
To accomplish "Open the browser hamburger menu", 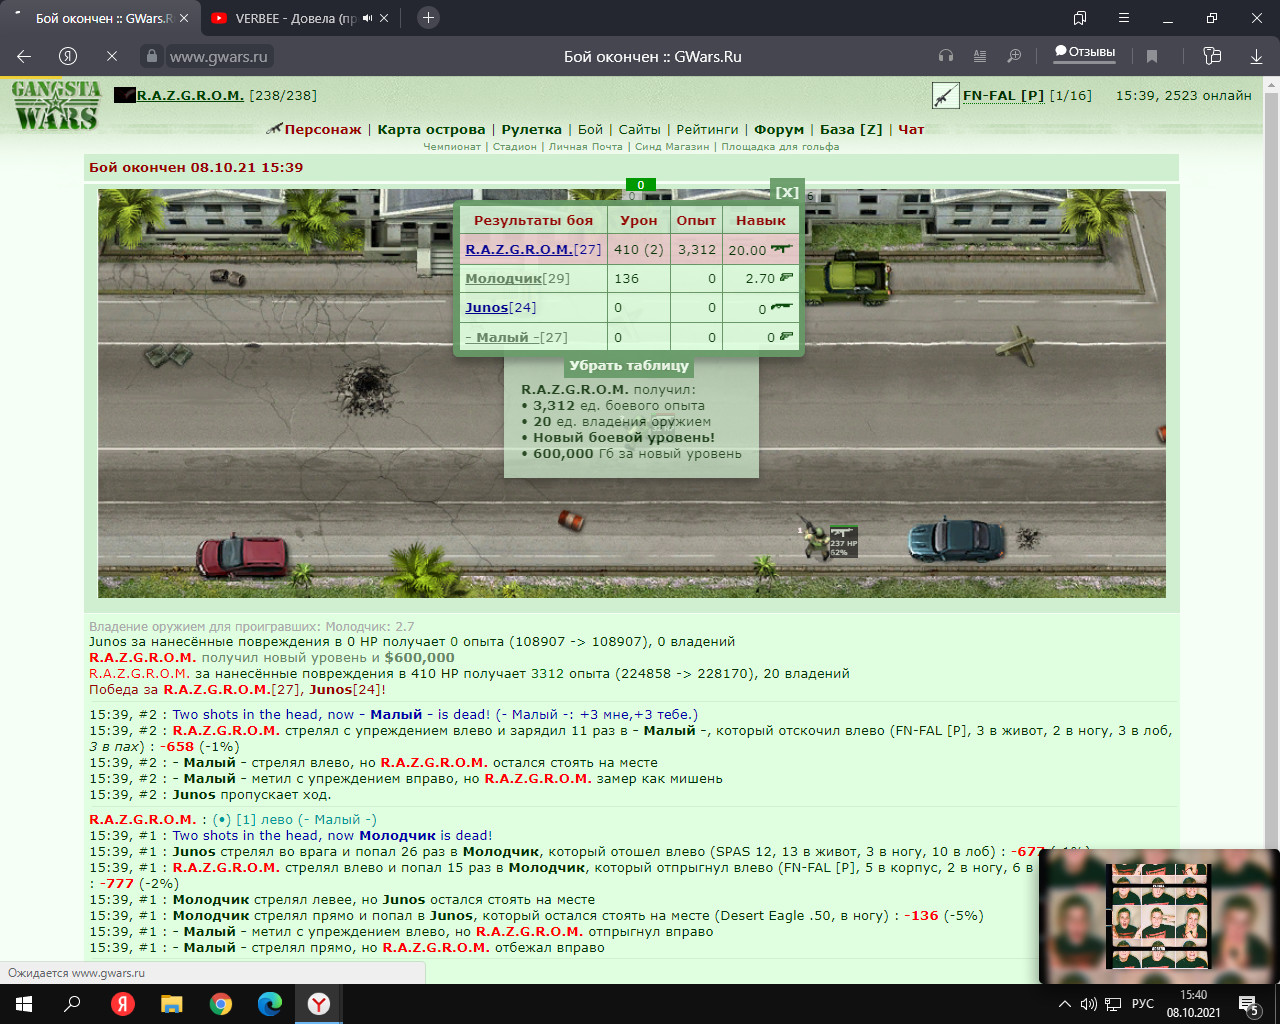I will pyautogui.click(x=1124, y=18).
